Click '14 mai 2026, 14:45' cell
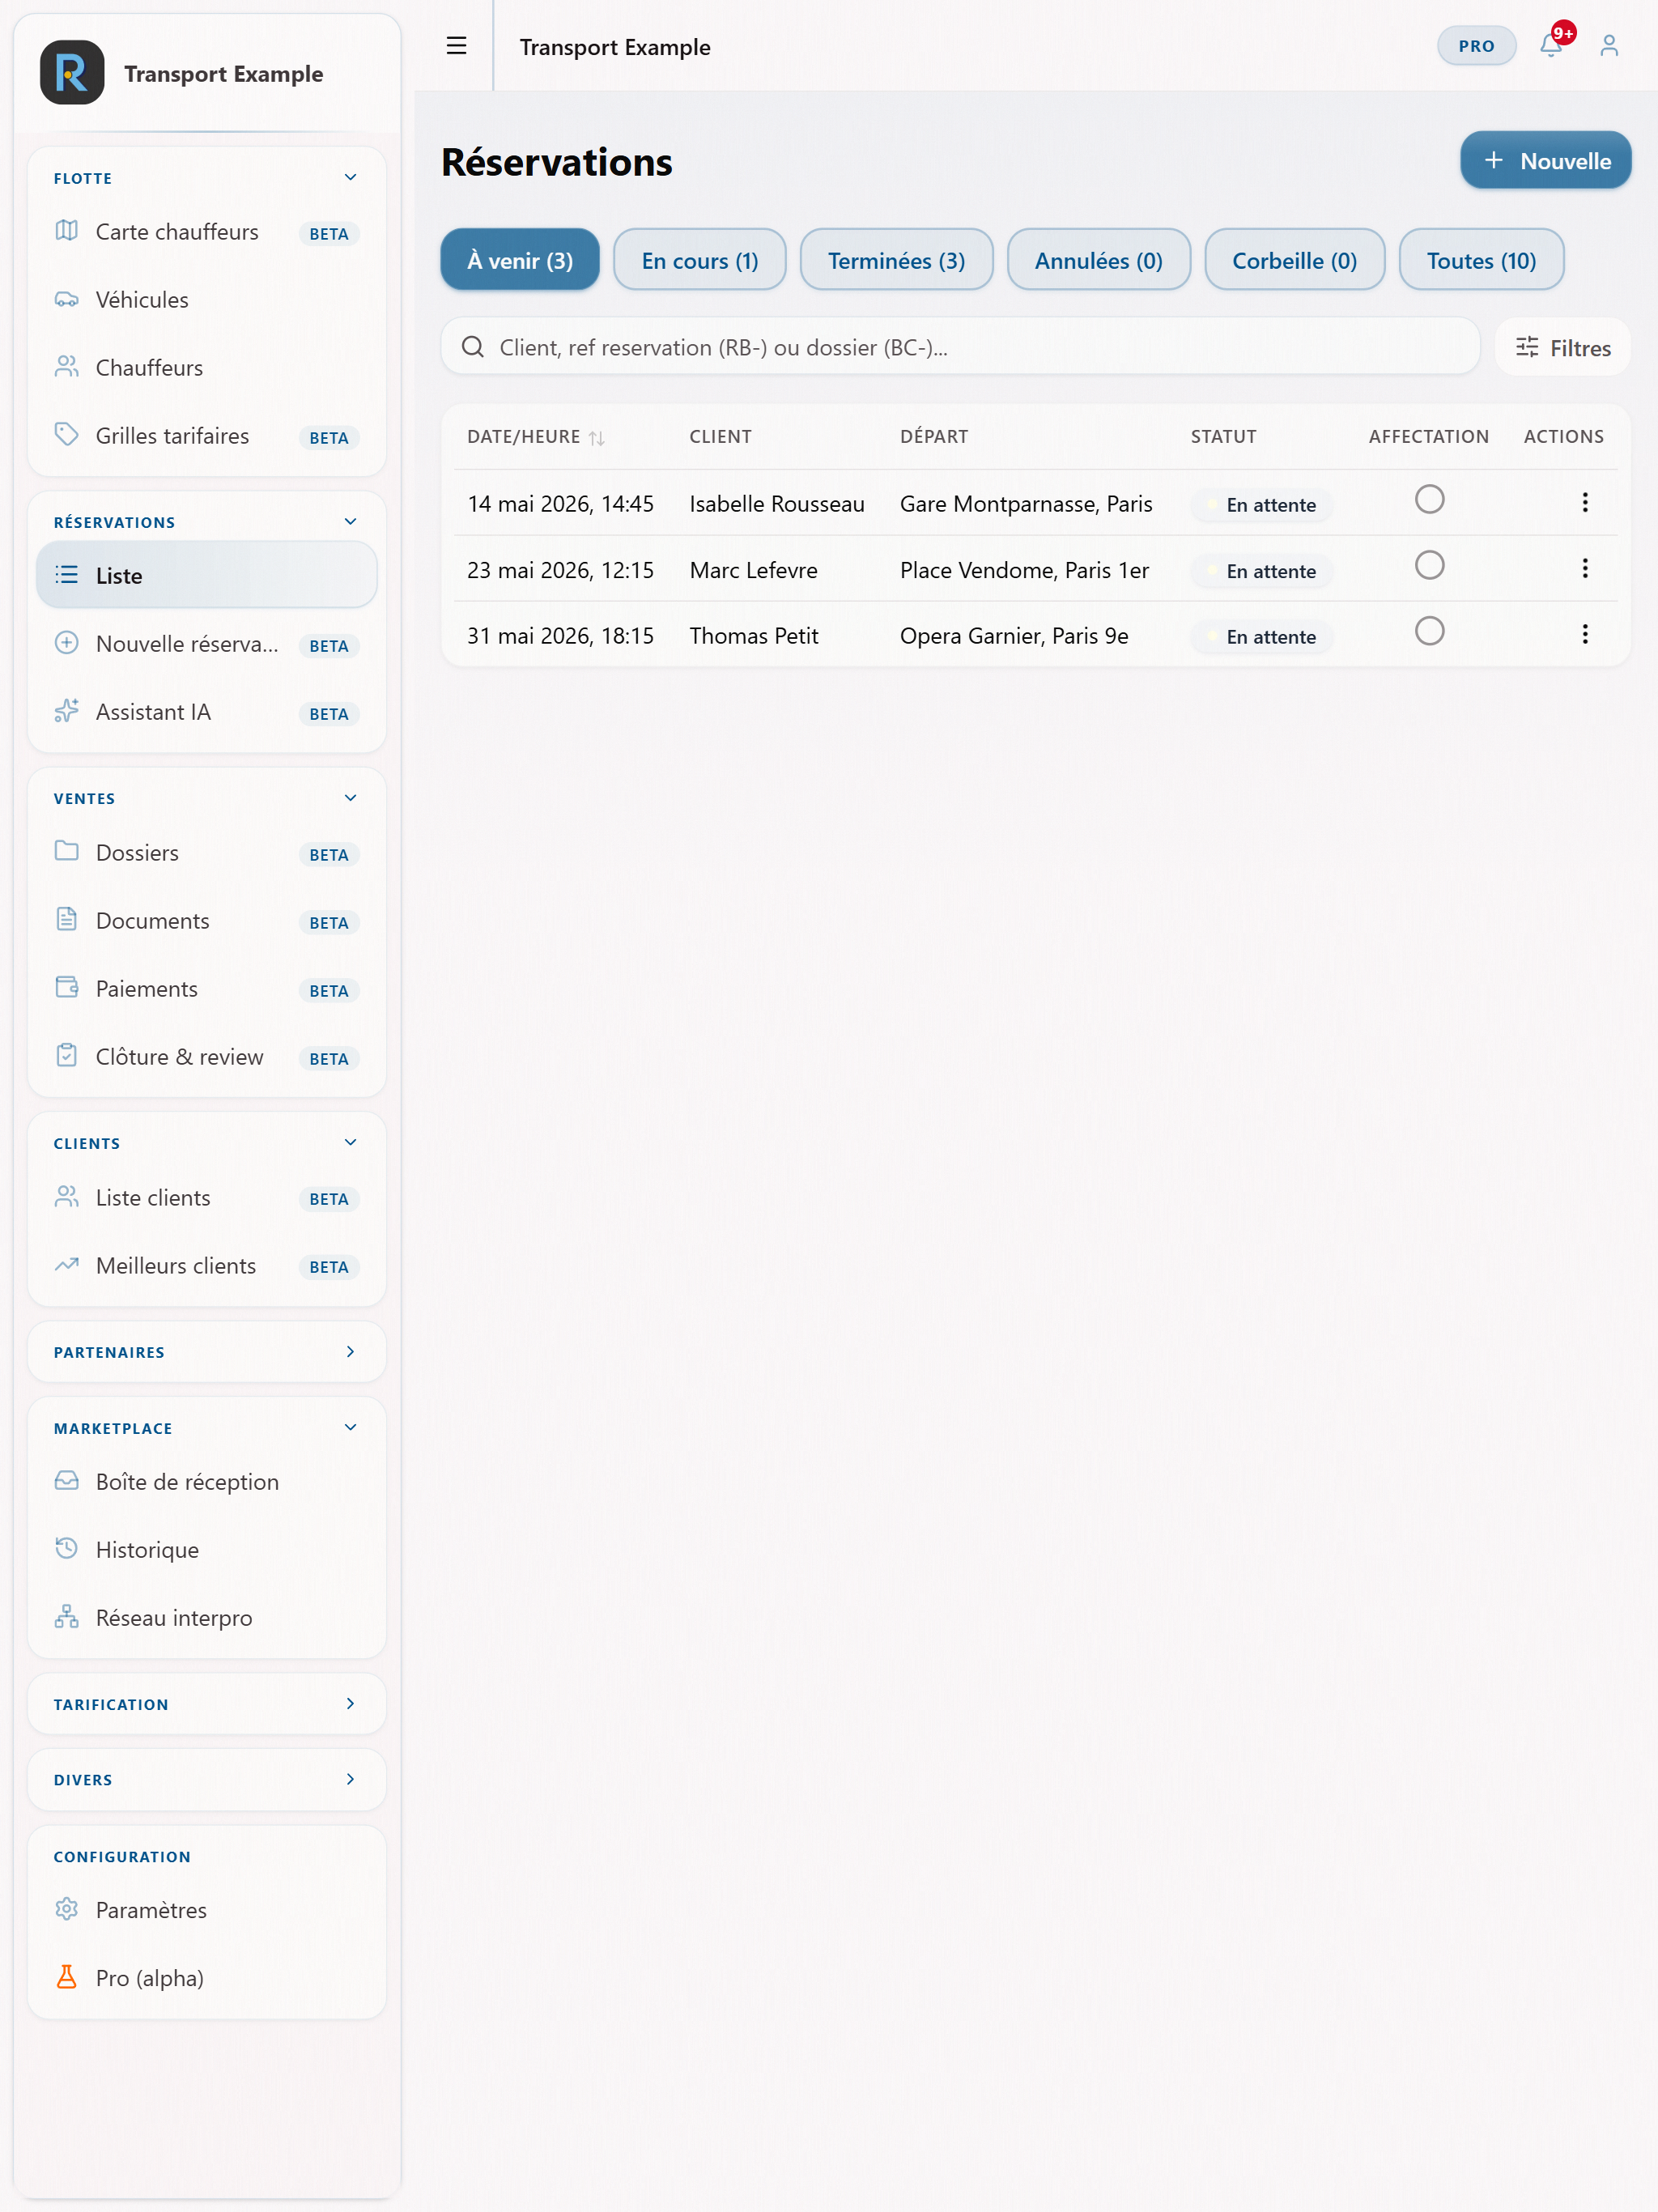The height and width of the screenshot is (2212, 1658). click(560, 503)
